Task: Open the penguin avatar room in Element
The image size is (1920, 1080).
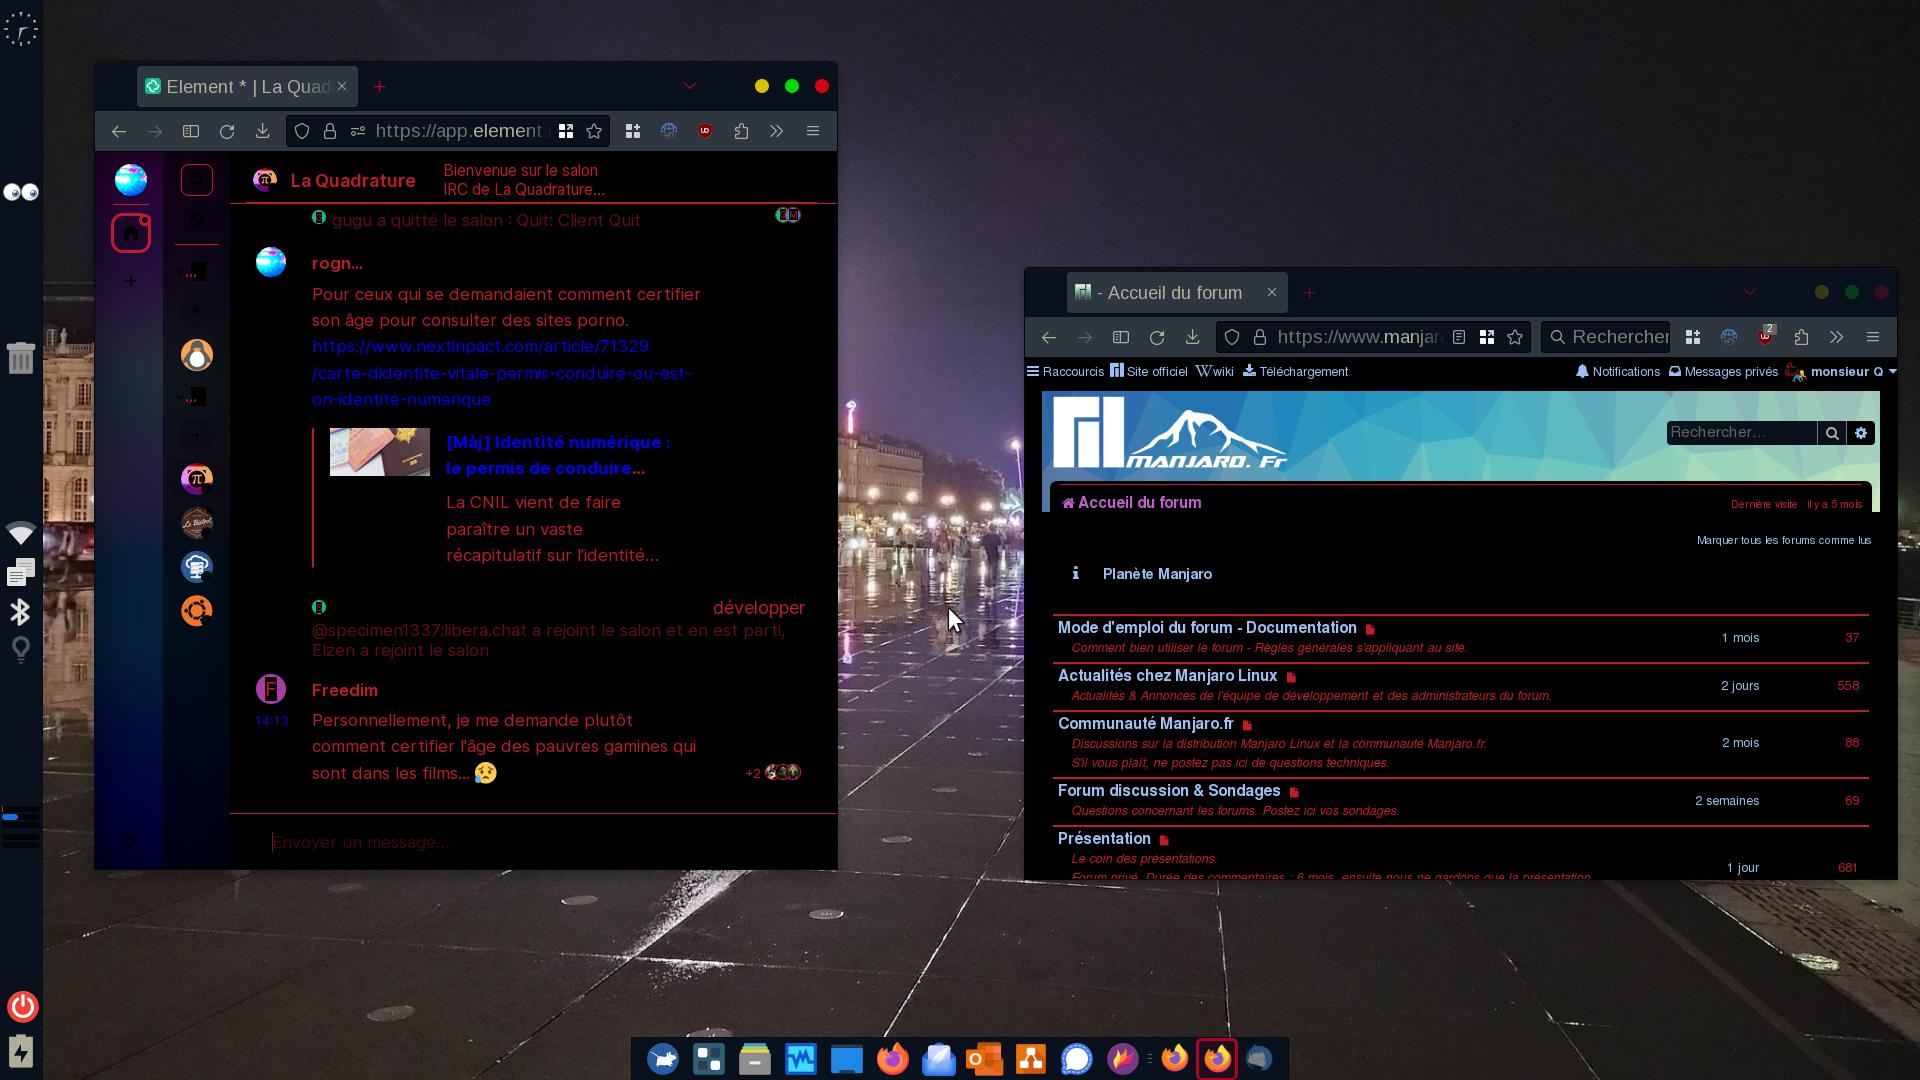Action: (197, 355)
